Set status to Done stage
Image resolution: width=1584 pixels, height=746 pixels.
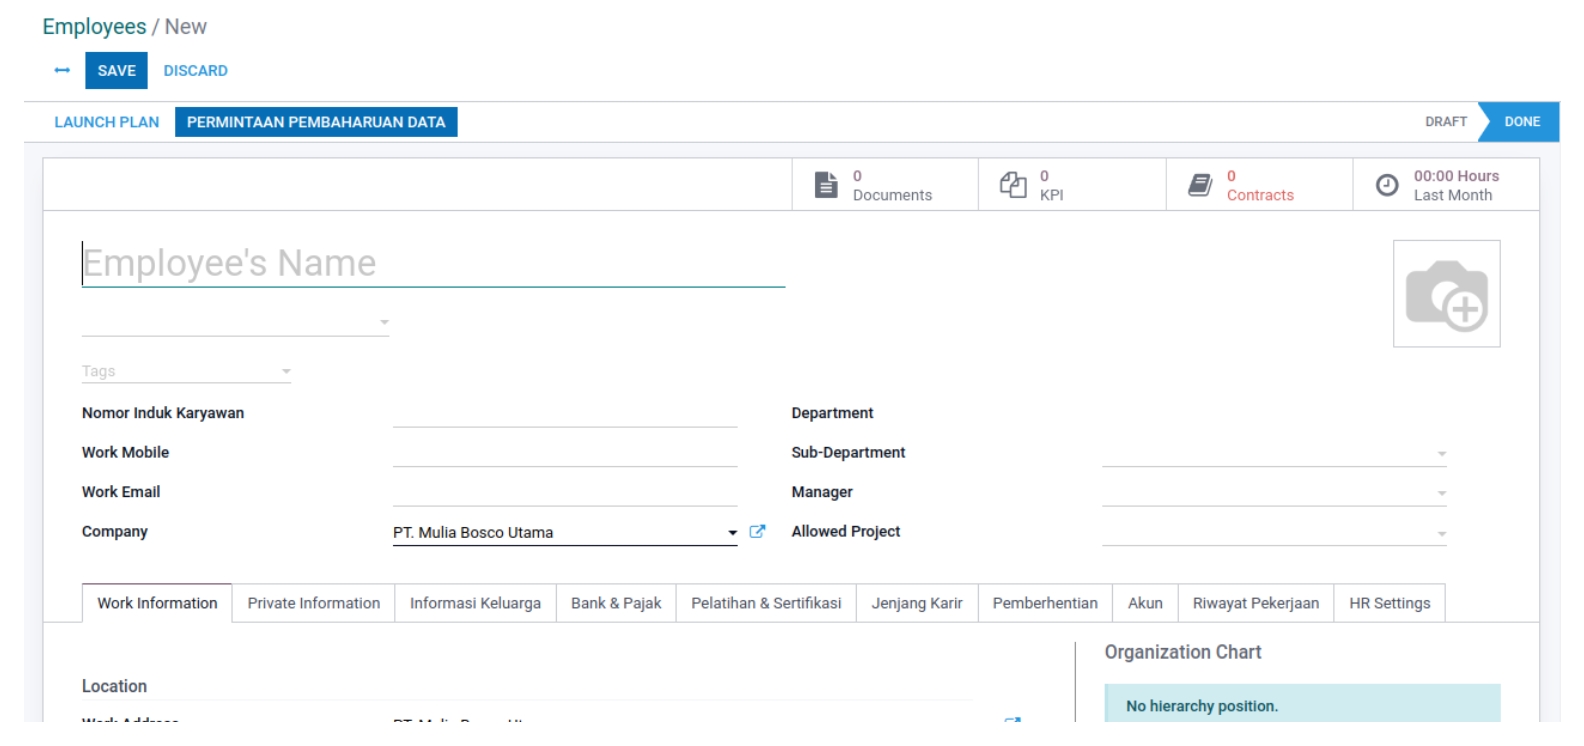pos(1521,122)
